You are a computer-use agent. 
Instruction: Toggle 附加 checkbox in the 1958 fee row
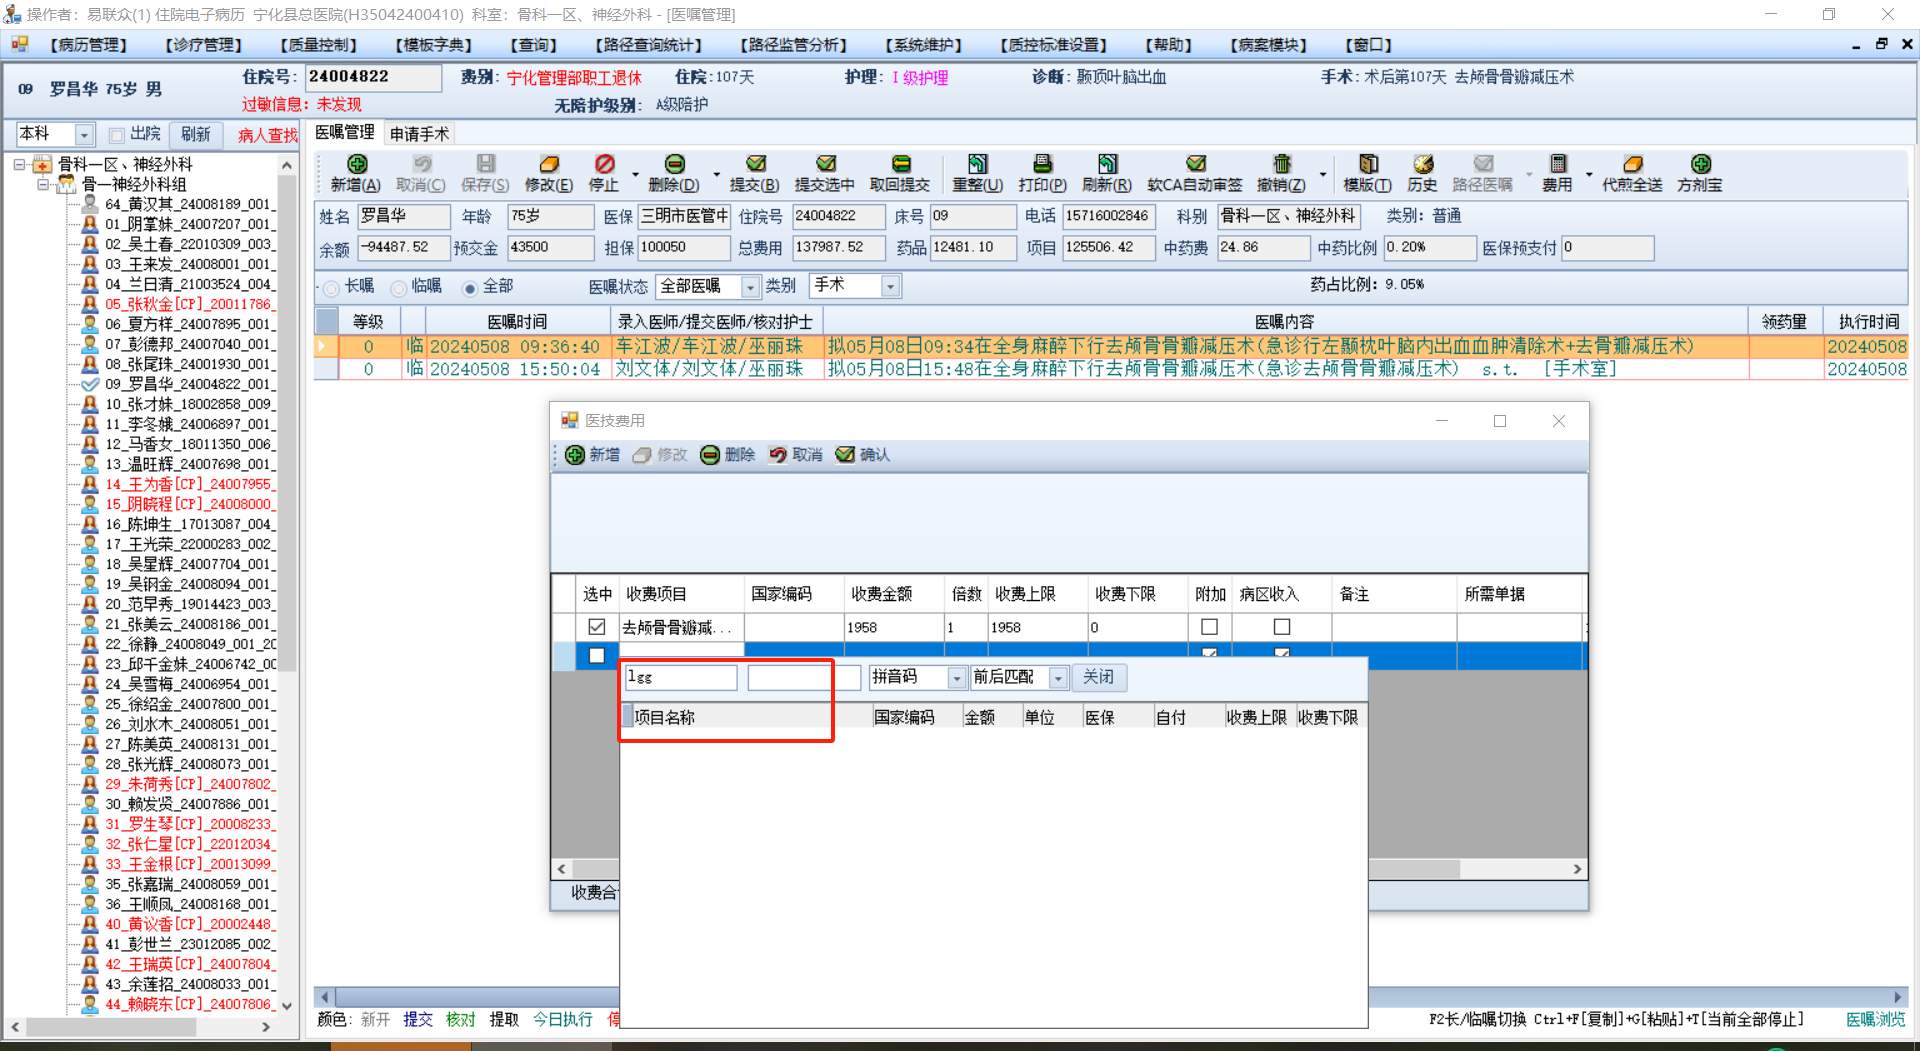coord(1209,627)
